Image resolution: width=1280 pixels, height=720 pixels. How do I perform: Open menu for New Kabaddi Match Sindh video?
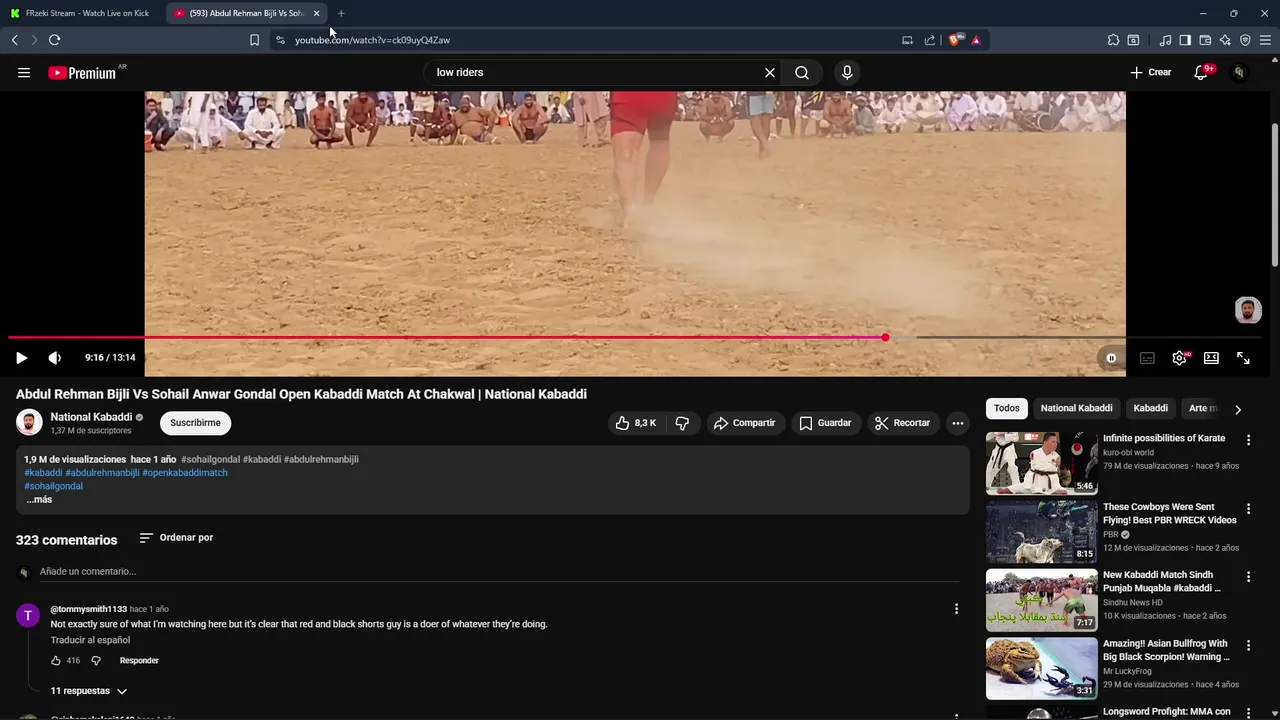point(1248,577)
